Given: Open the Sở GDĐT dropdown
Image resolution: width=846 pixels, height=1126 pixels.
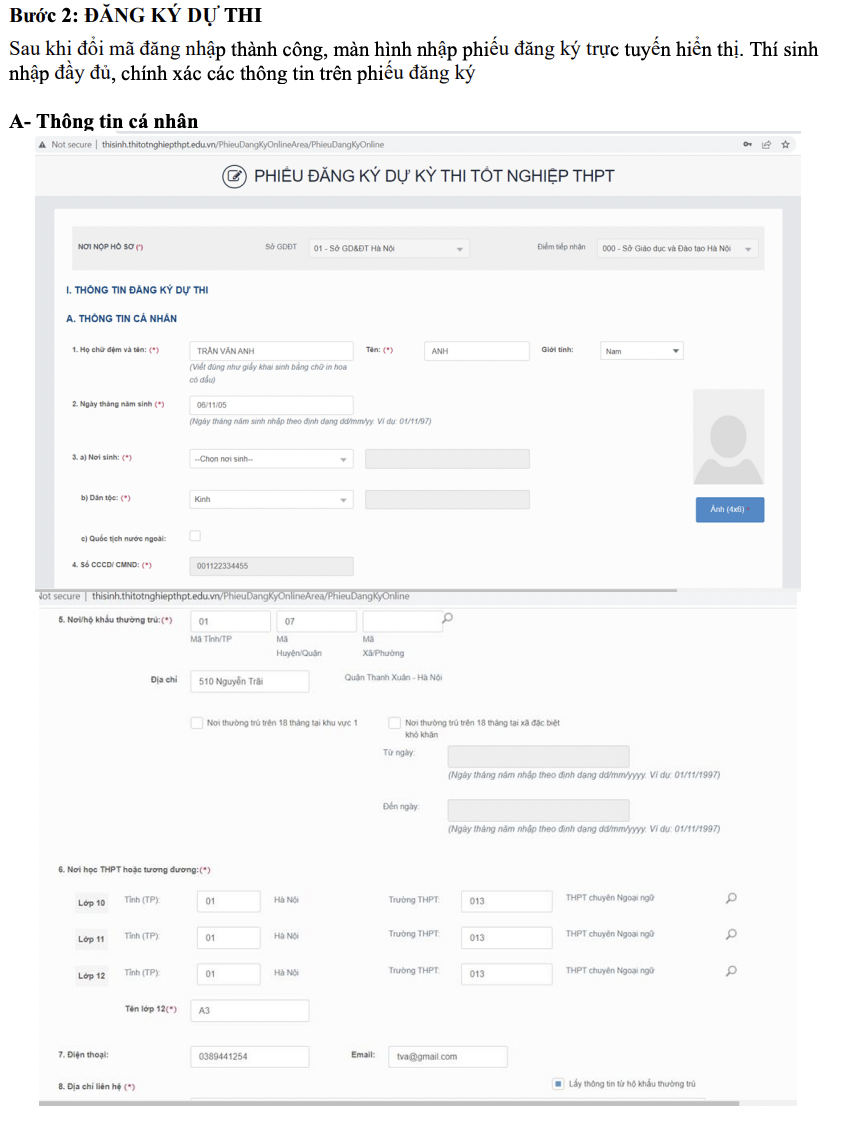Looking at the screenshot, I should tap(389, 248).
